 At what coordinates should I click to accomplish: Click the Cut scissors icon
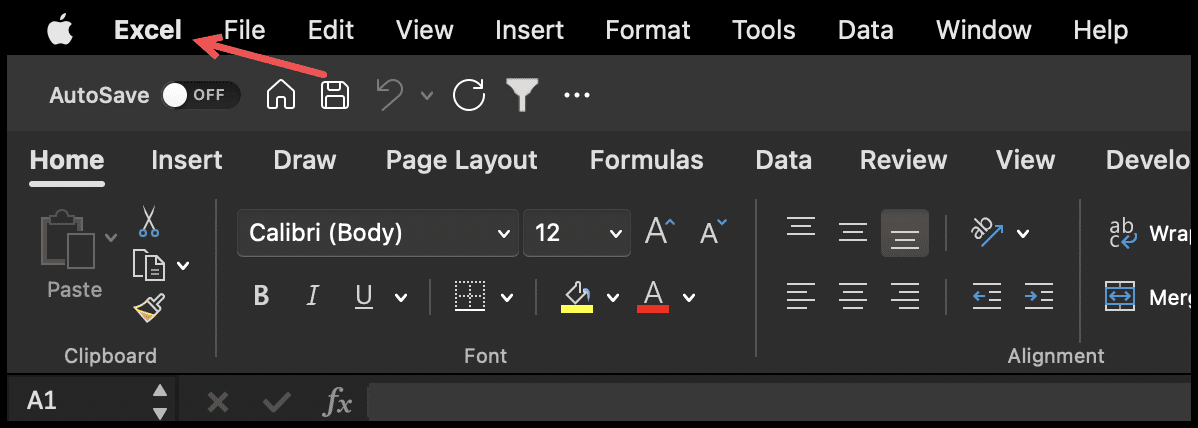coord(148,221)
